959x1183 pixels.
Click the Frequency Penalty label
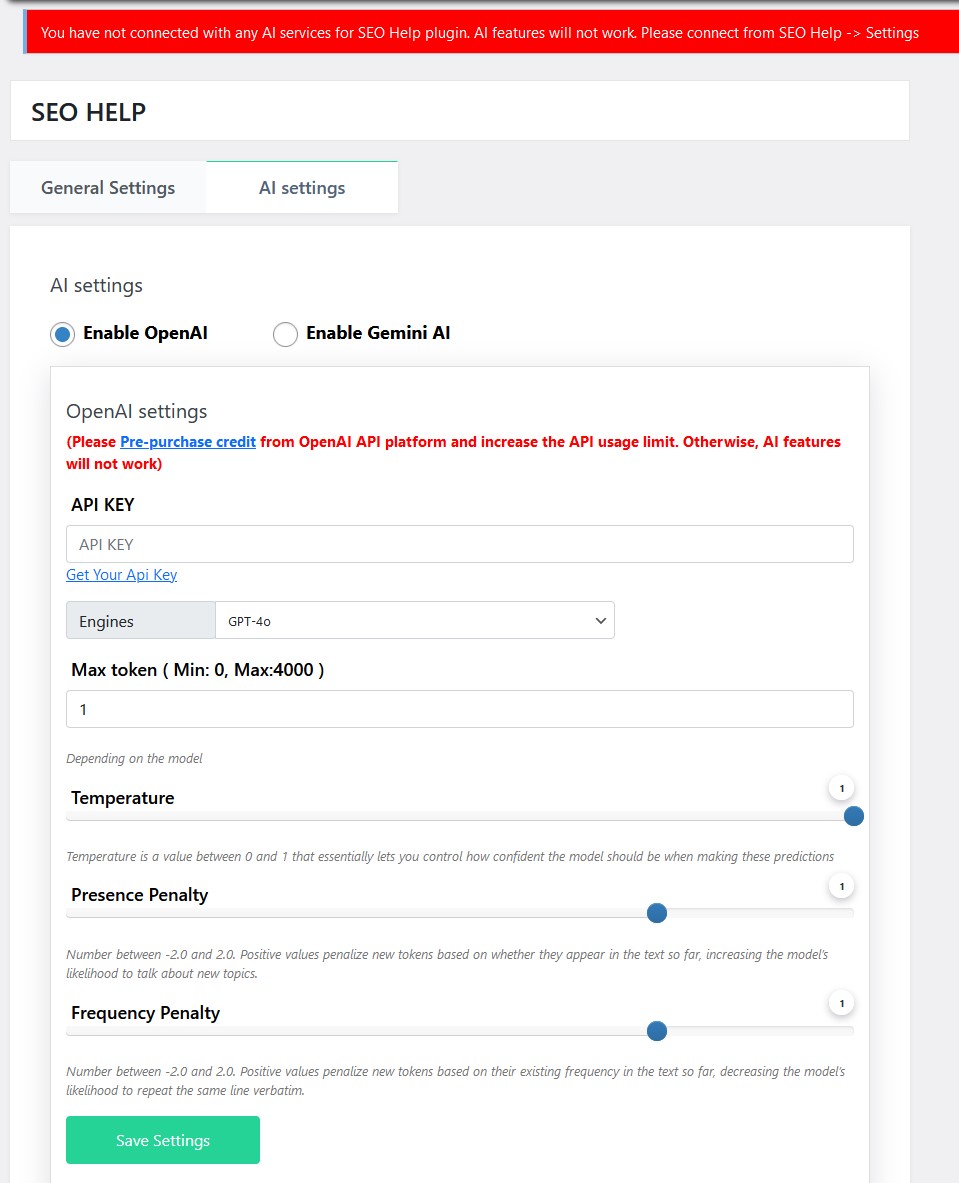146,1013
